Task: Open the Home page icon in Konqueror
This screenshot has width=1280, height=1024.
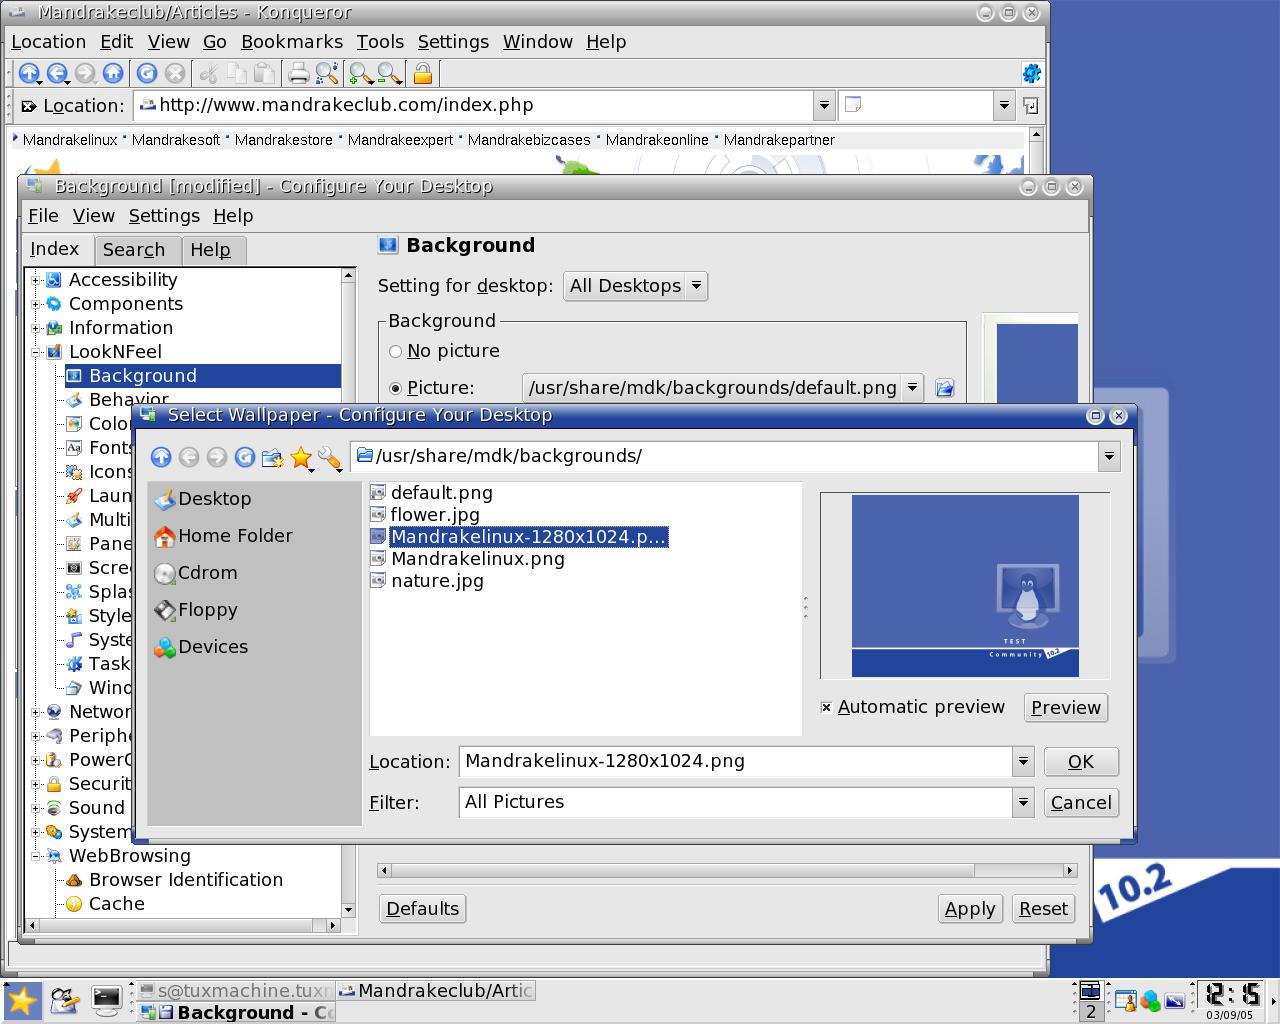Action: (113, 73)
